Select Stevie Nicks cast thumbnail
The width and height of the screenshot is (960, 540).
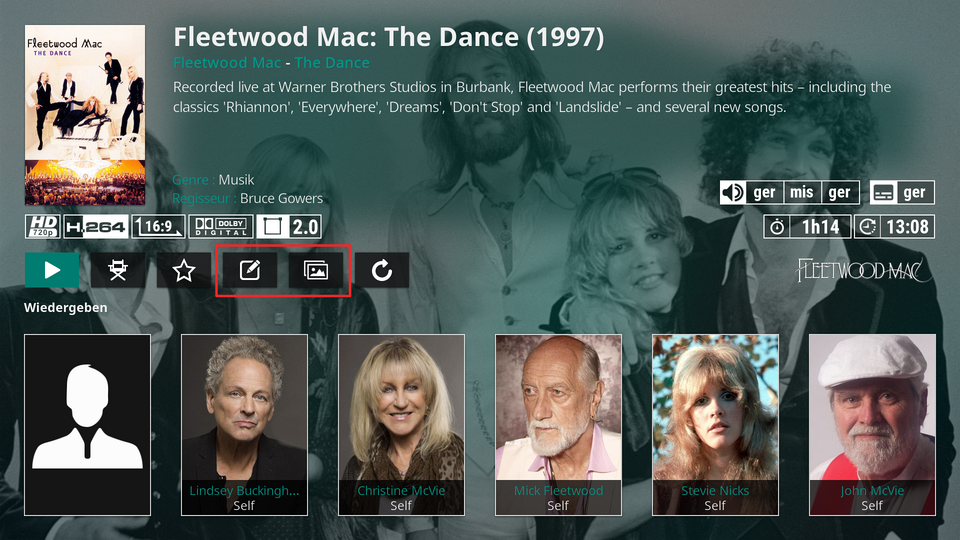click(x=715, y=425)
